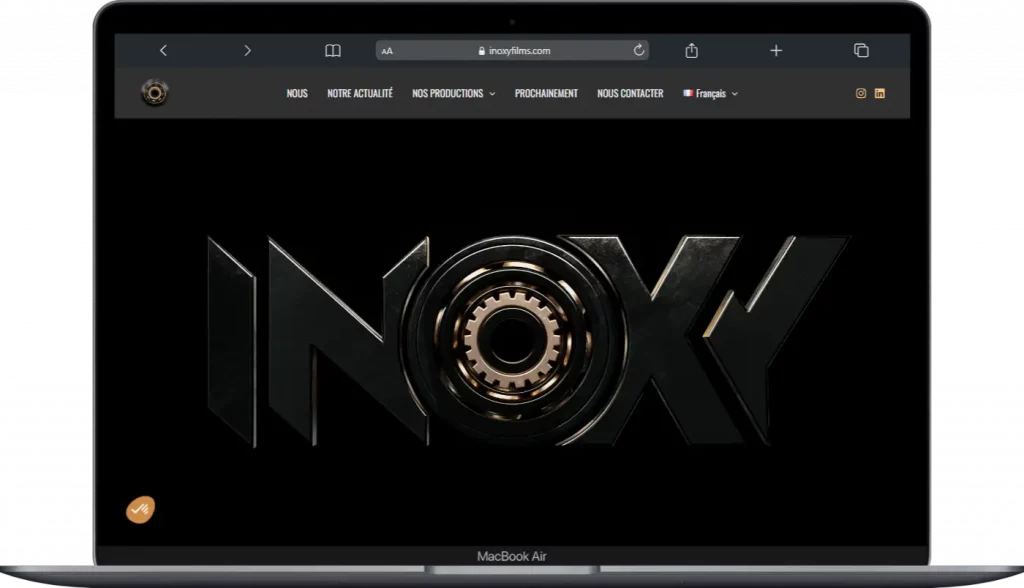Open the orange chat widget bubble
The image size is (1024, 588).
pyautogui.click(x=139, y=508)
